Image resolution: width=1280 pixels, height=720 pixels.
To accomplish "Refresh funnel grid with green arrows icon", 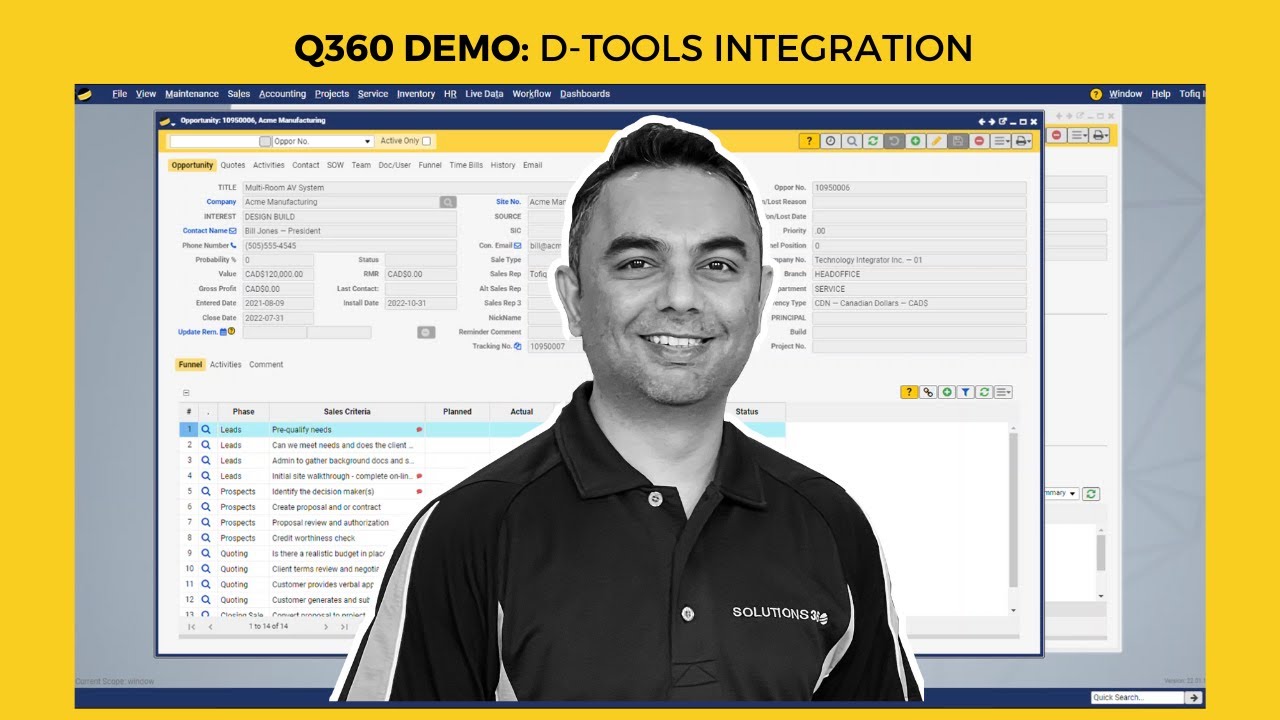I will tap(984, 392).
